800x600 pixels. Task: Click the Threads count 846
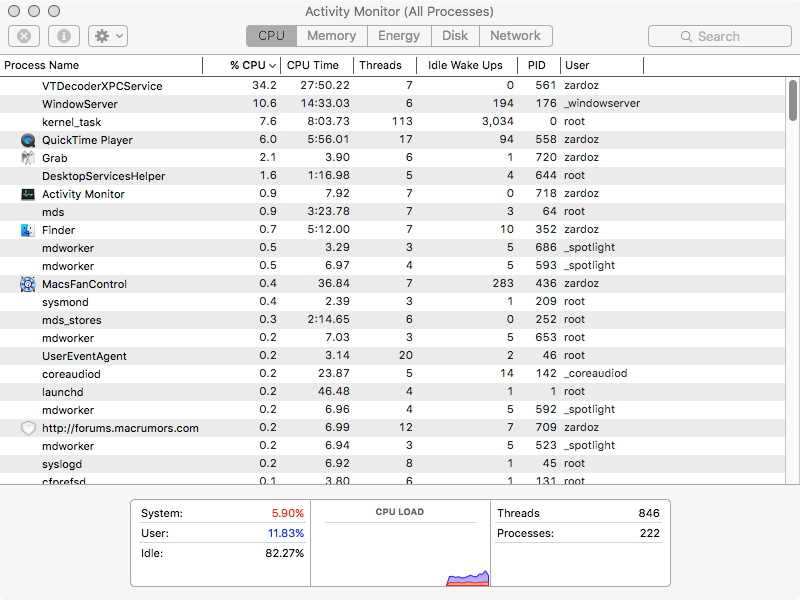click(x=649, y=513)
